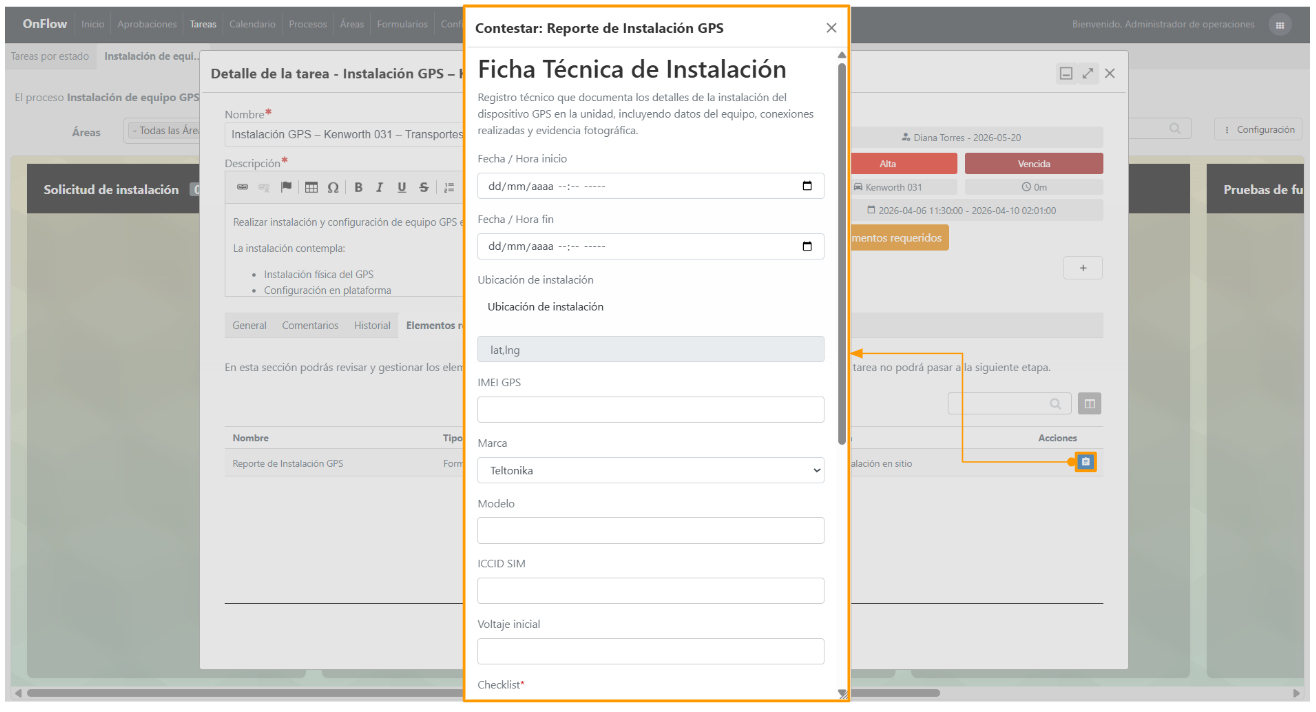Click the lat,lng location field

pos(651,349)
